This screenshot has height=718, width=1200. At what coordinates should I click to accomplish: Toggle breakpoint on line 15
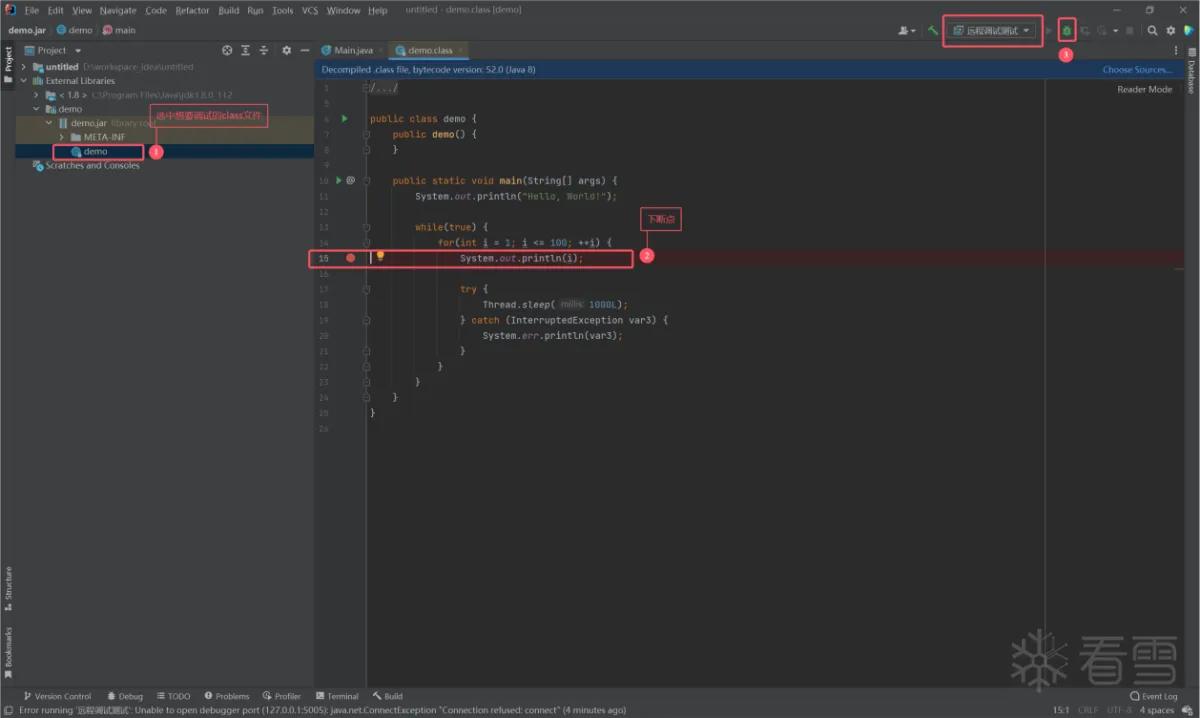350,258
